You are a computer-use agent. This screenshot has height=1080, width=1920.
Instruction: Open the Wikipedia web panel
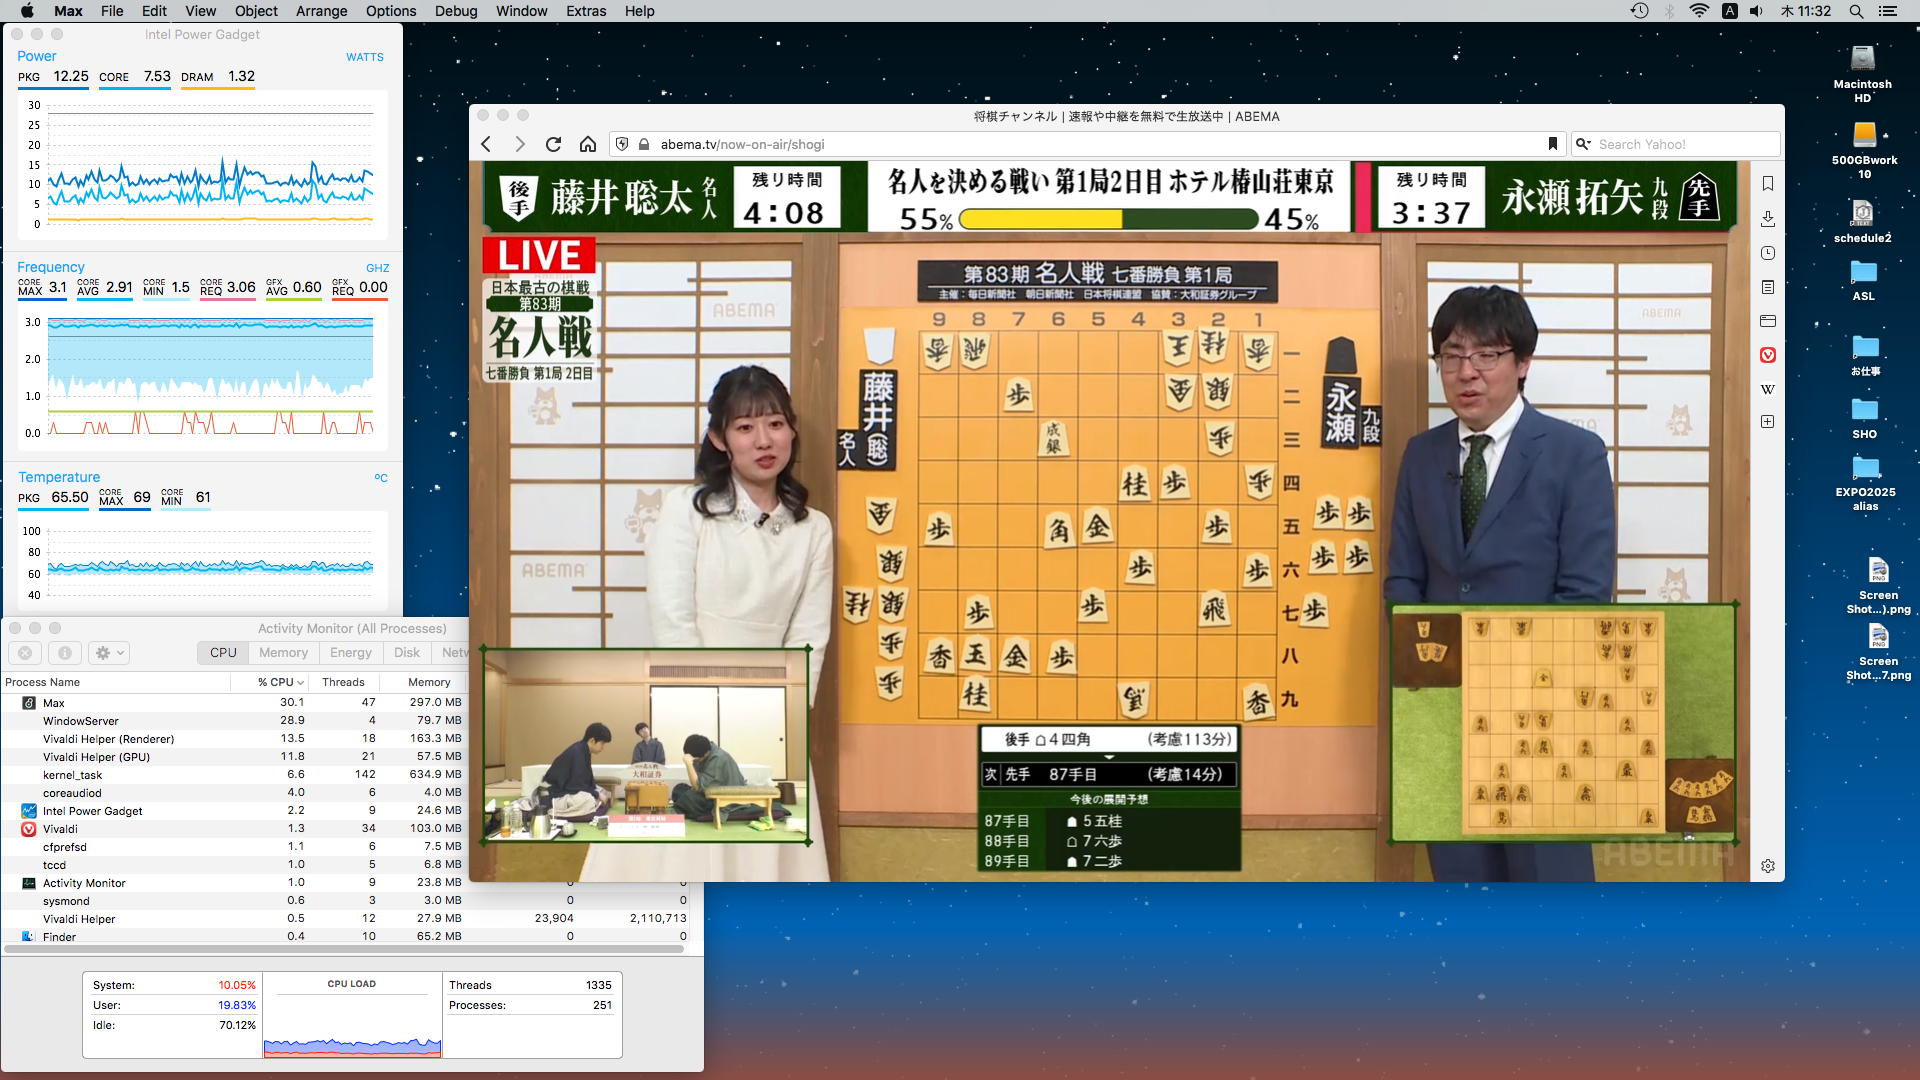coord(1768,389)
